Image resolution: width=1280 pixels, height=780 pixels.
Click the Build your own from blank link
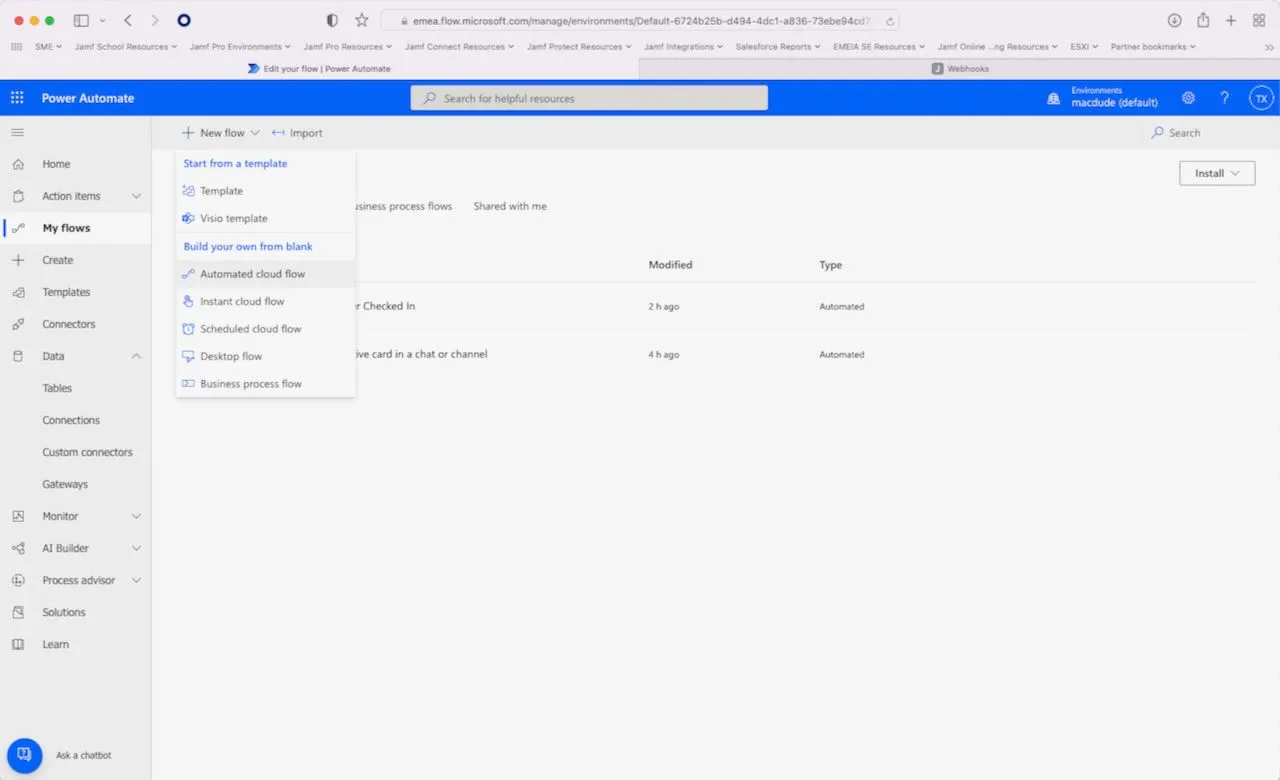point(247,246)
